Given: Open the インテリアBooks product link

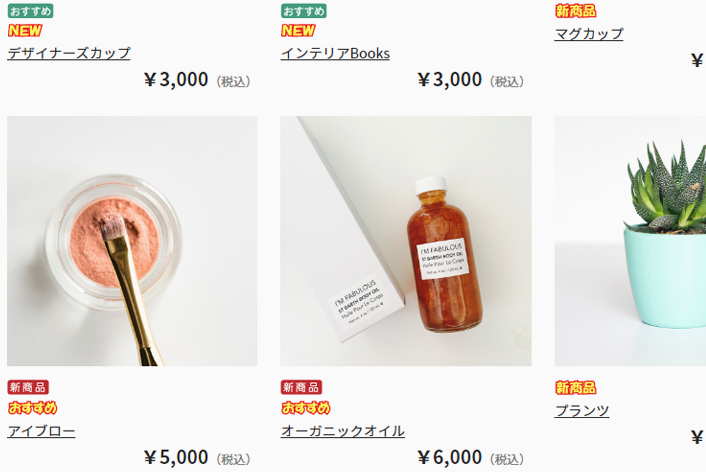Looking at the screenshot, I should click(335, 53).
